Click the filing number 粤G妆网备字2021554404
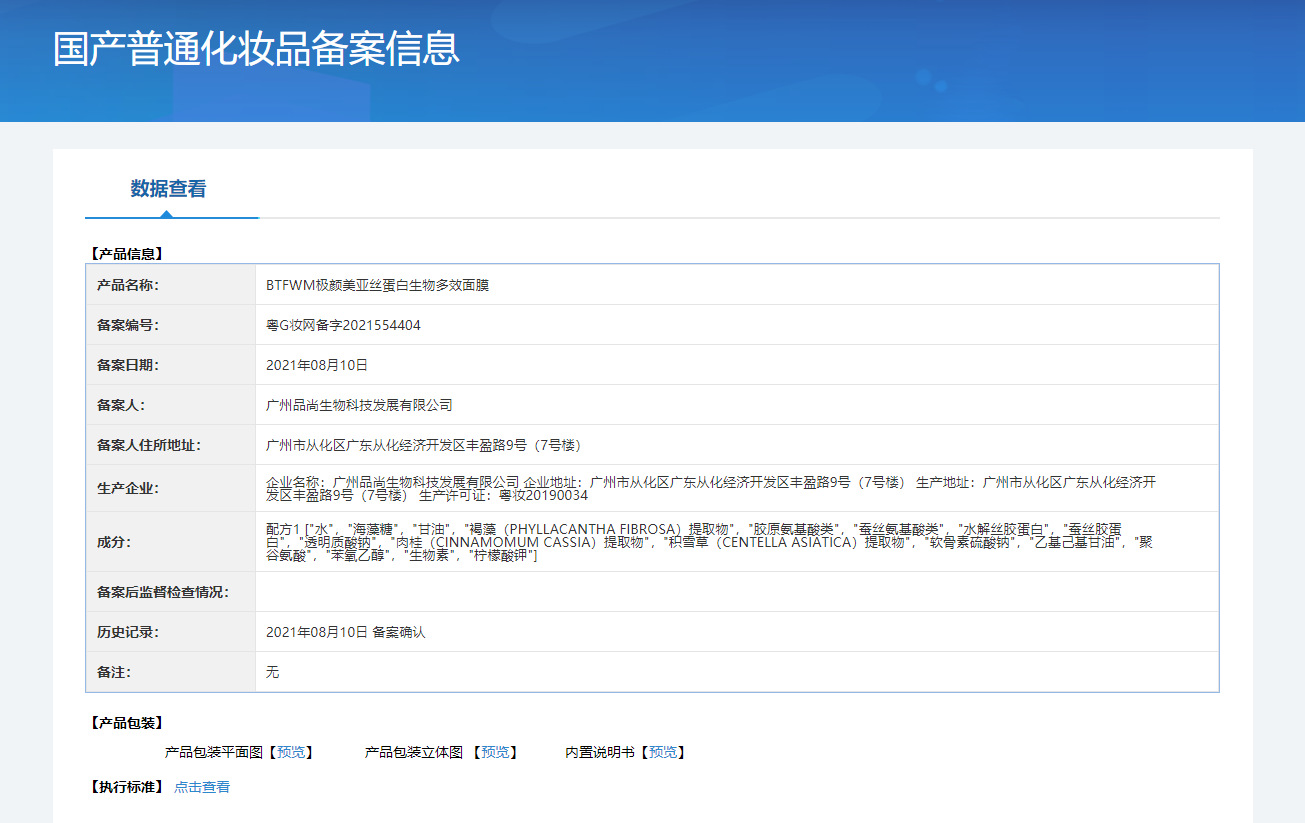The image size is (1305, 823). pyautogui.click(x=343, y=325)
